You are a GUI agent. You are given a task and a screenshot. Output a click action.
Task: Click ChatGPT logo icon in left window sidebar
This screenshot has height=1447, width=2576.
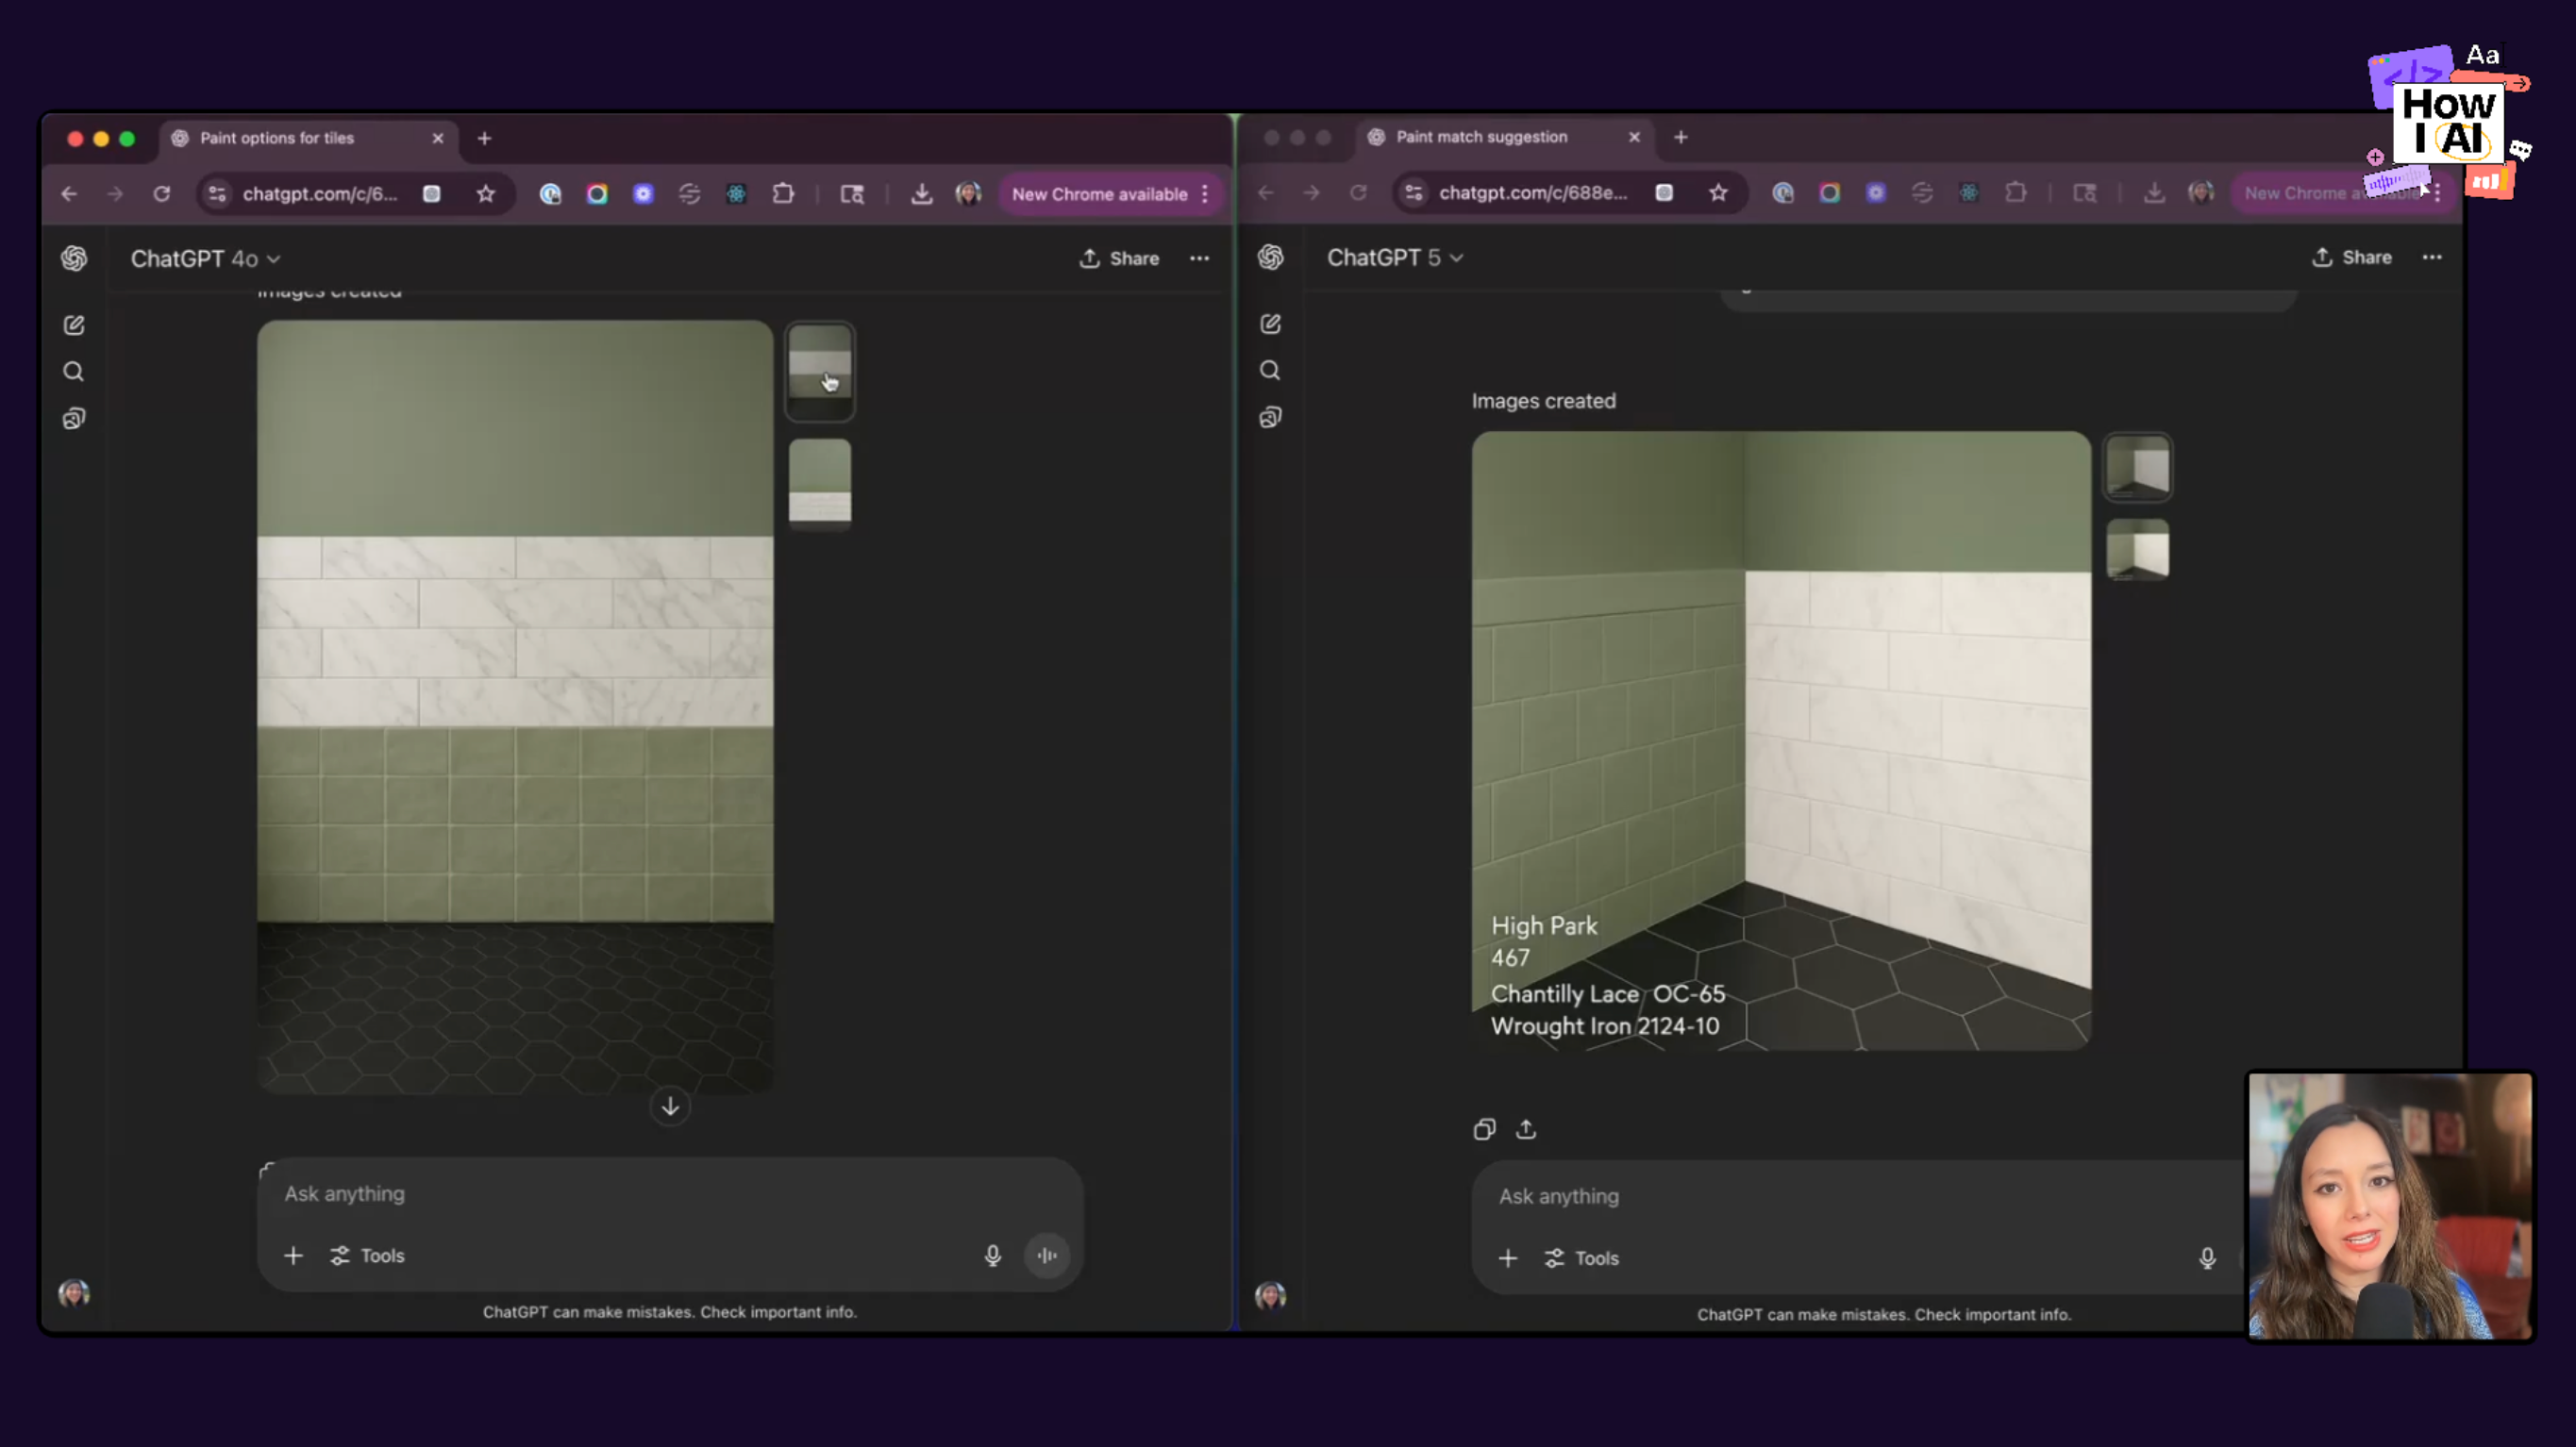pos(74,258)
